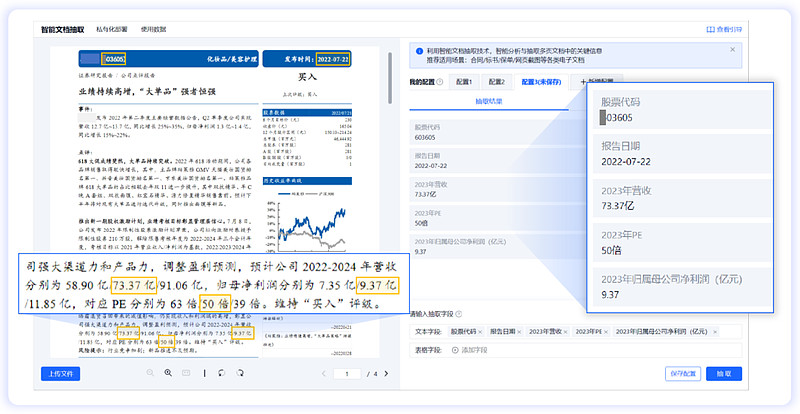Click the zoom in magnifier icon

pyautogui.click(x=168, y=373)
